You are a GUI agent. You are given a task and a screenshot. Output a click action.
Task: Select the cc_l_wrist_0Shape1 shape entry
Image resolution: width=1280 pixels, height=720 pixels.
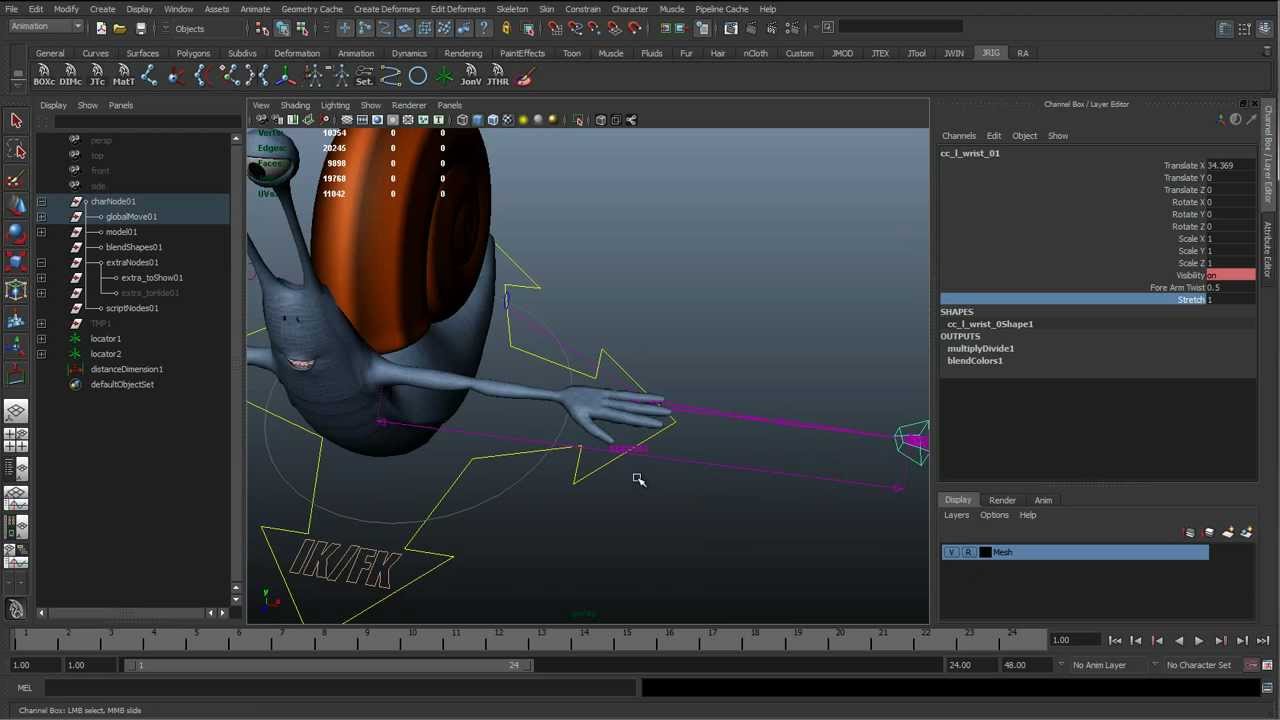(x=990, y=324)
